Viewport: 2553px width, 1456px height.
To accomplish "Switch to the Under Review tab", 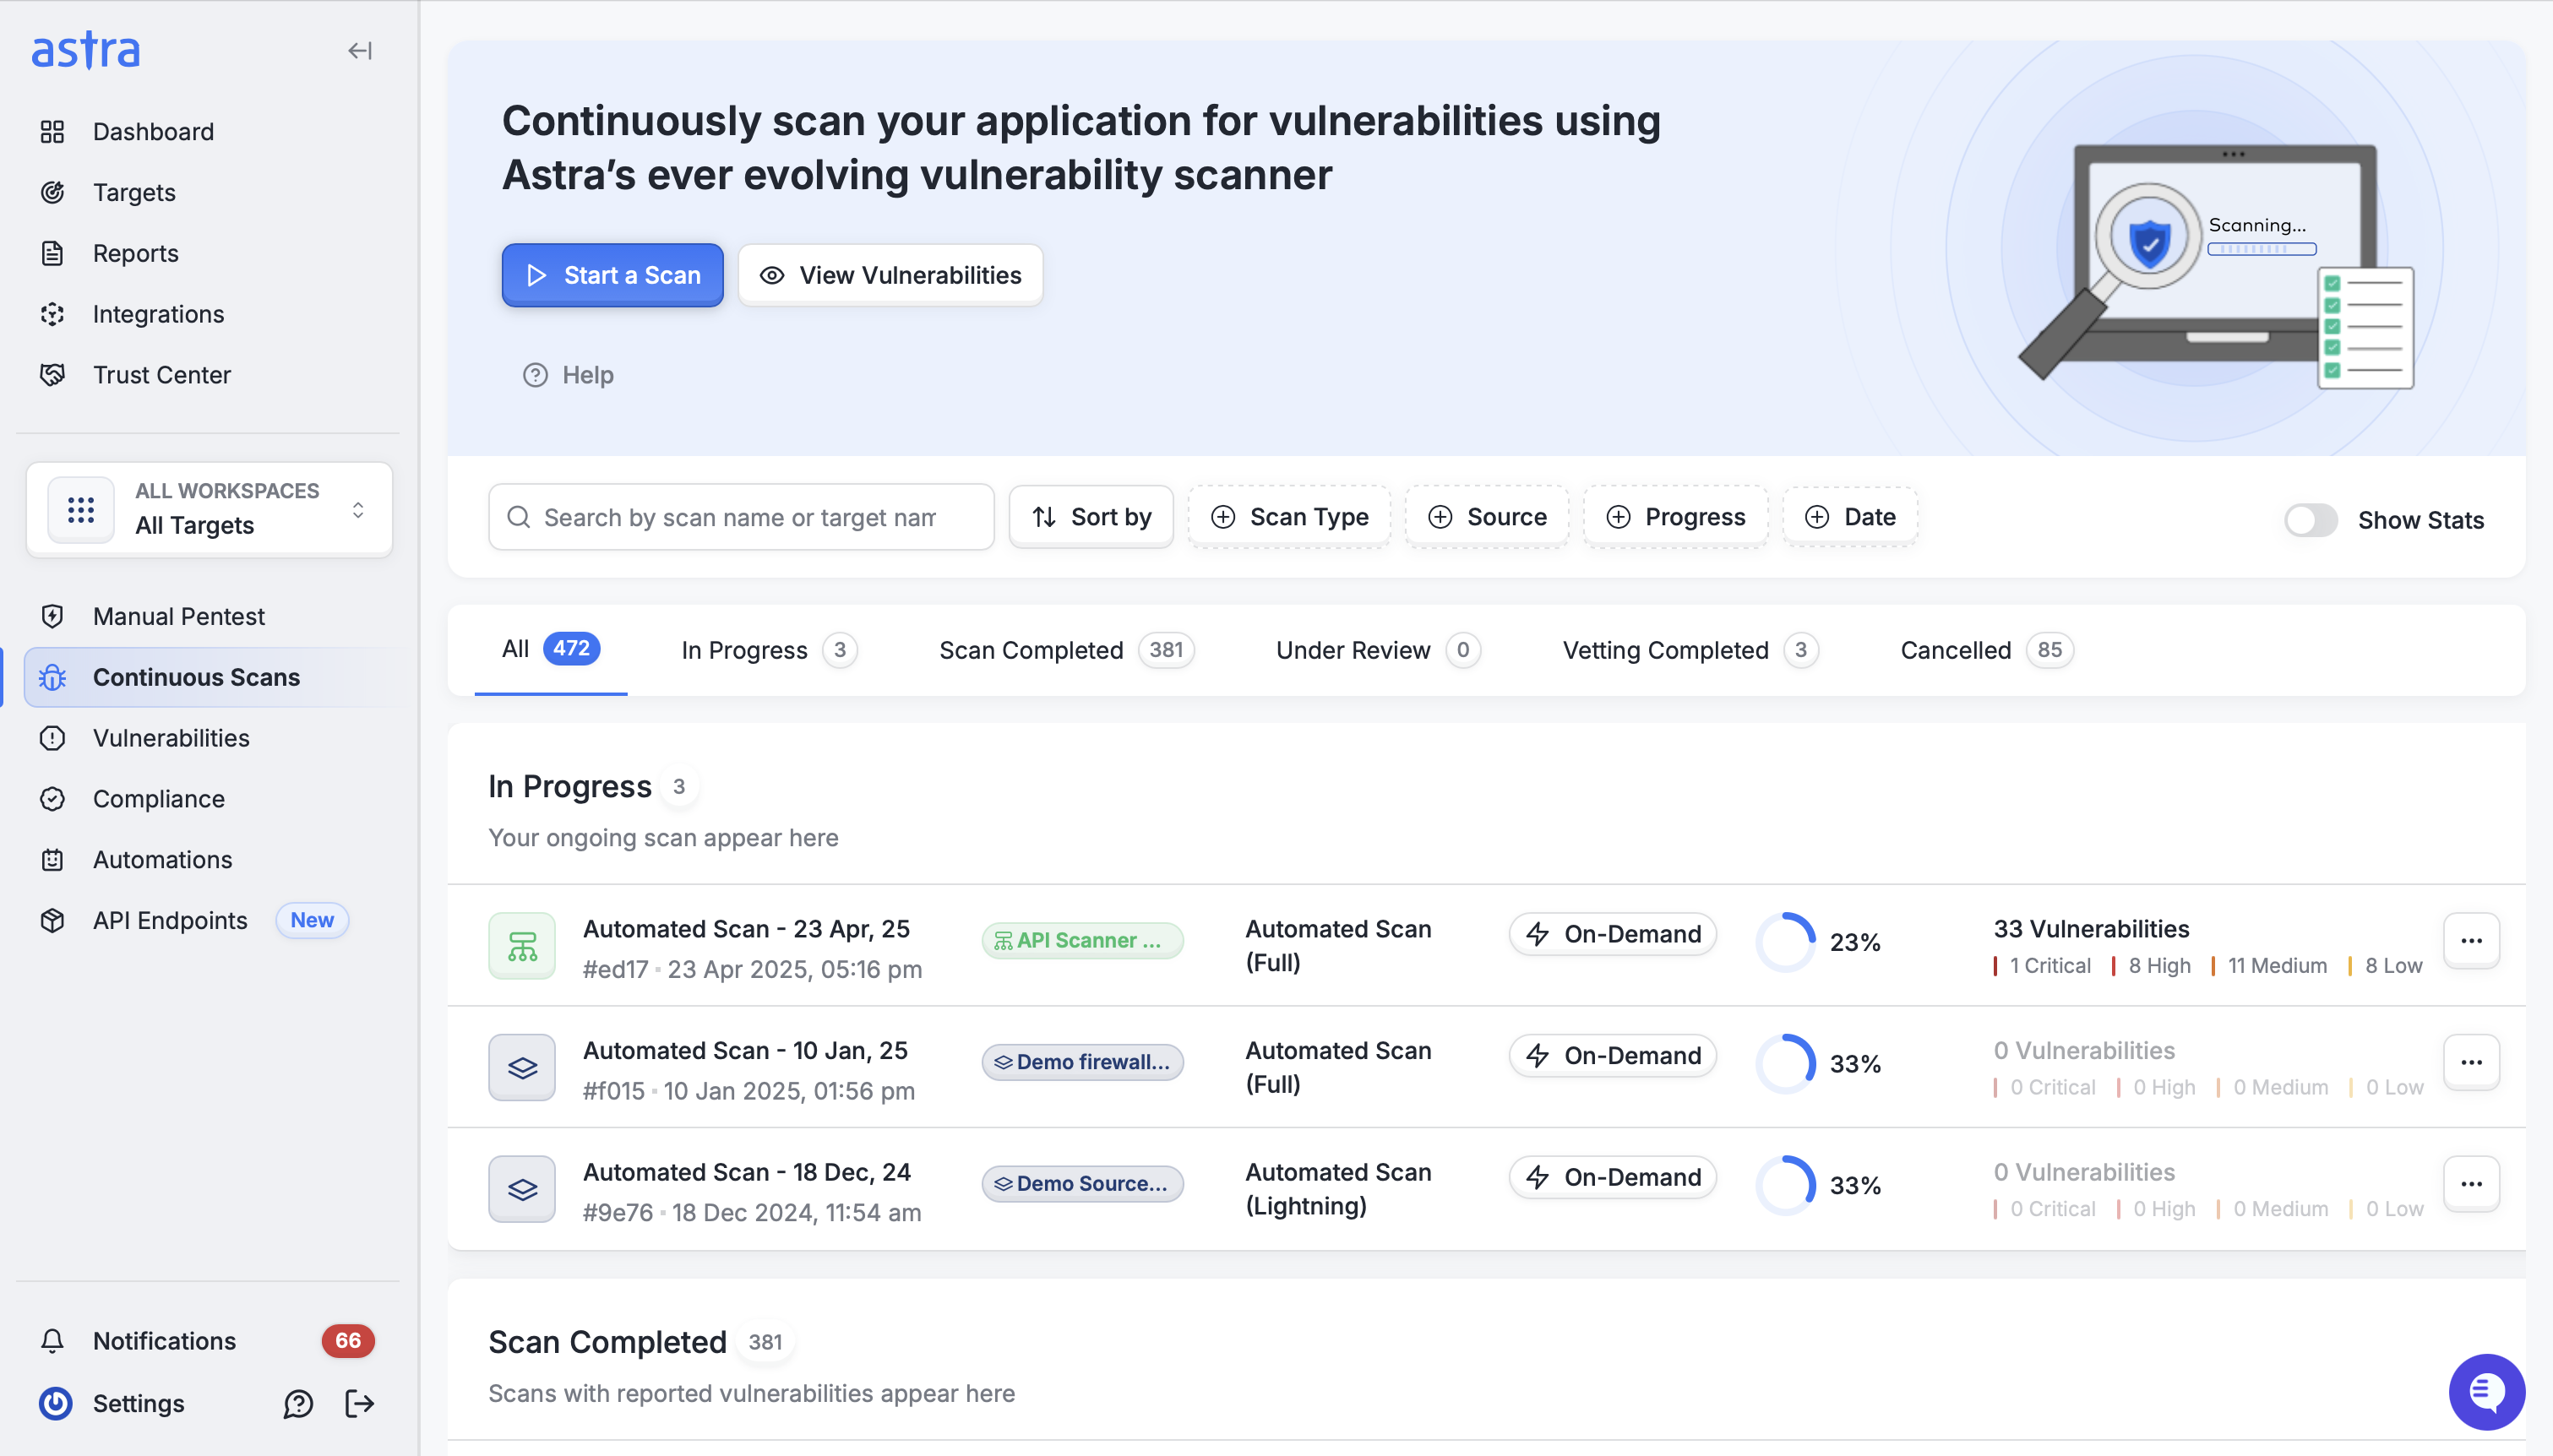I will (x=1378, y=650).
